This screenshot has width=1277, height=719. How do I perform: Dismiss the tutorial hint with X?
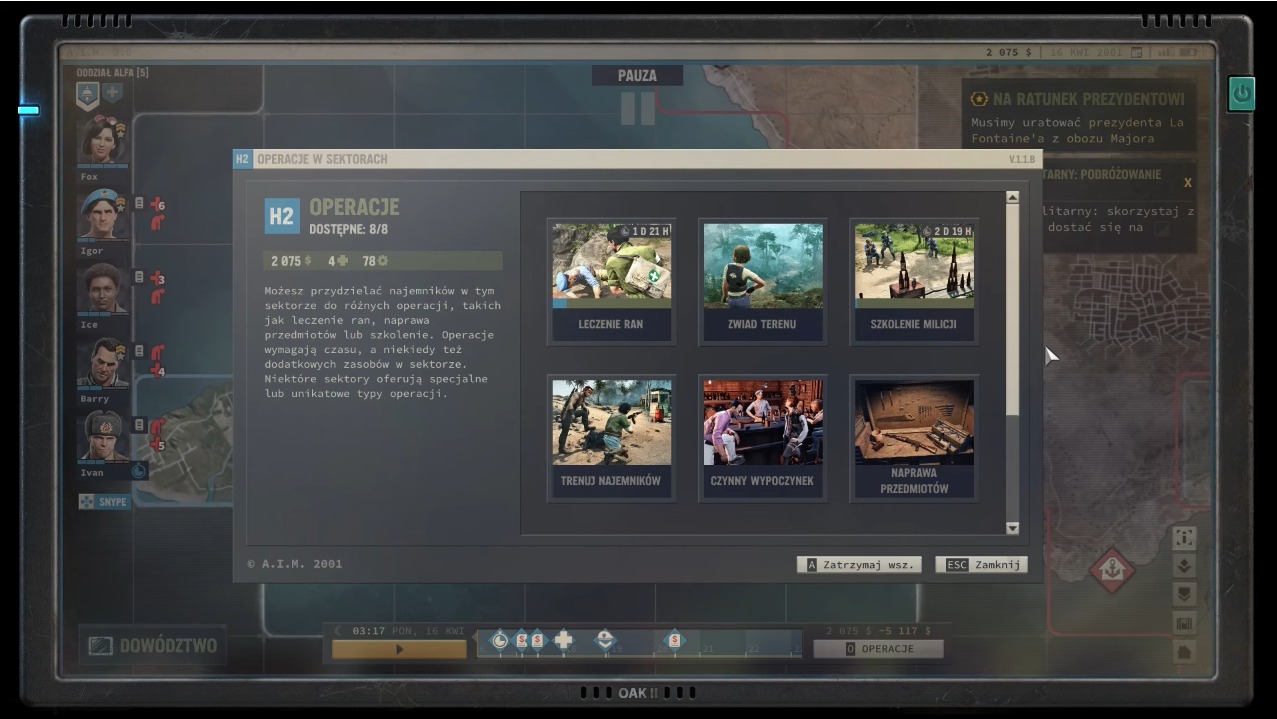[1187, 183]
